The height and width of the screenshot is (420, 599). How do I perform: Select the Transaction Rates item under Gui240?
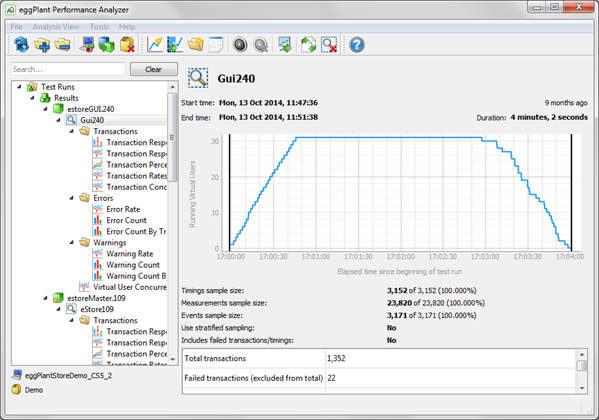click(136, 176)
